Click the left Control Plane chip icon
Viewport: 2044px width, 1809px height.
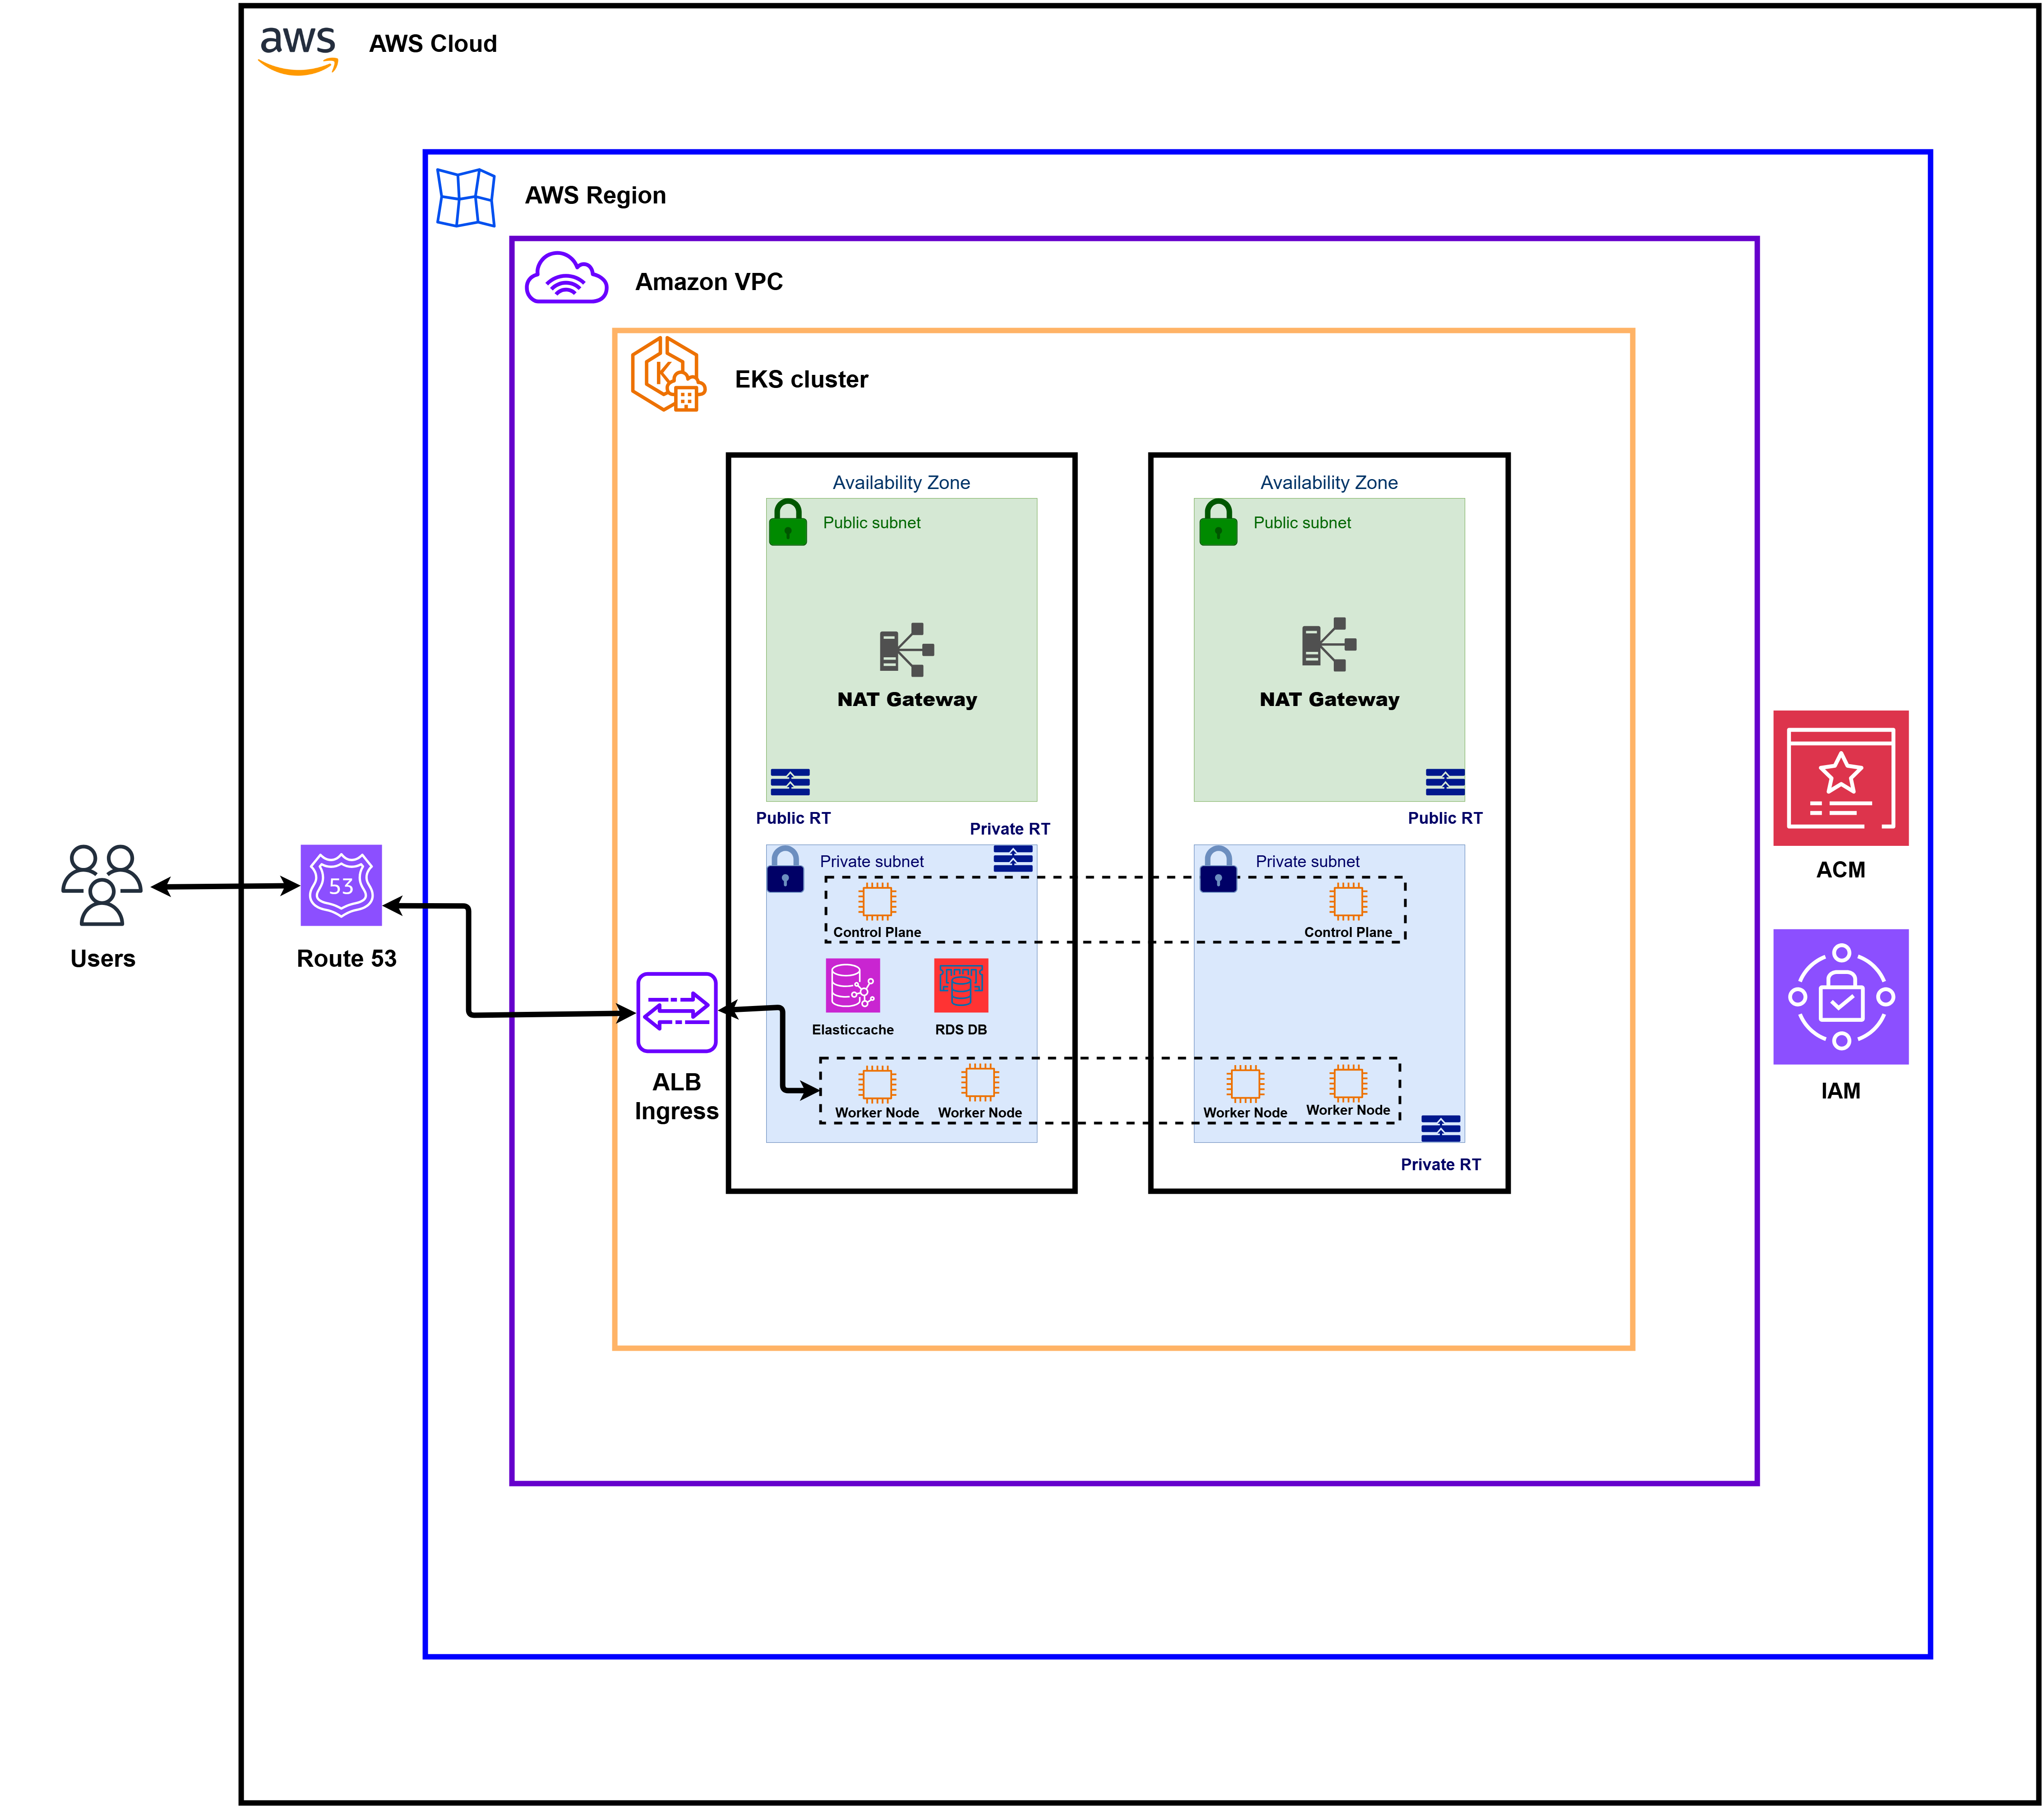[x=877, y=902]
